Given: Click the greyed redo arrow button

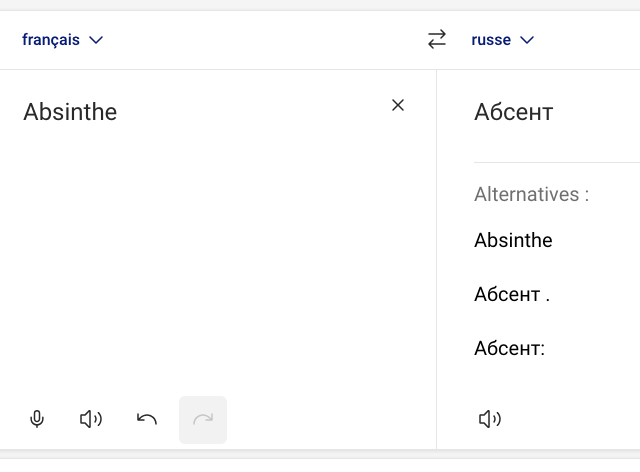Looking at the screenshot, I should point(203,419).
